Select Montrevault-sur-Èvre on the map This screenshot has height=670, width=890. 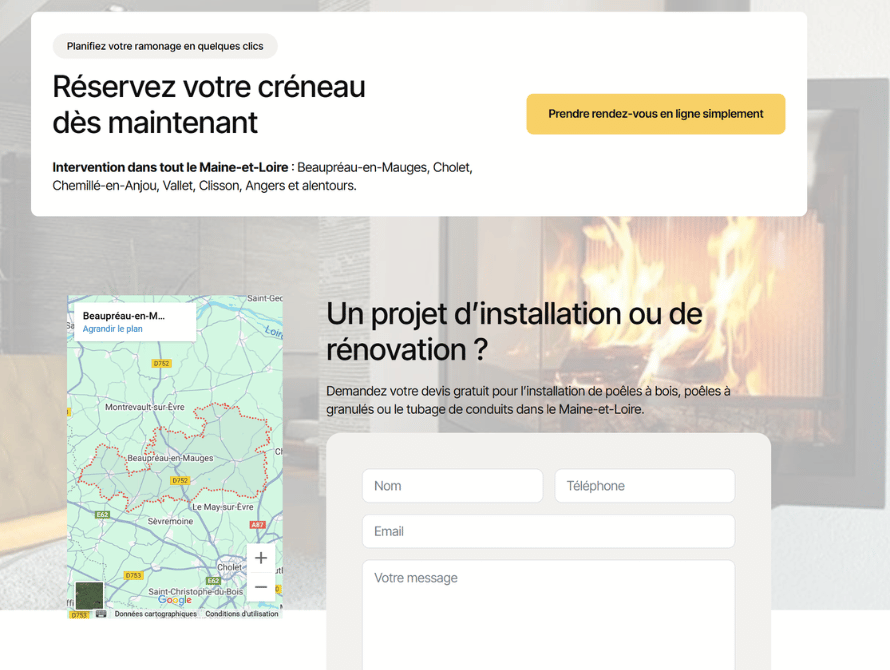pyautogui.click(x=145, y=407)
